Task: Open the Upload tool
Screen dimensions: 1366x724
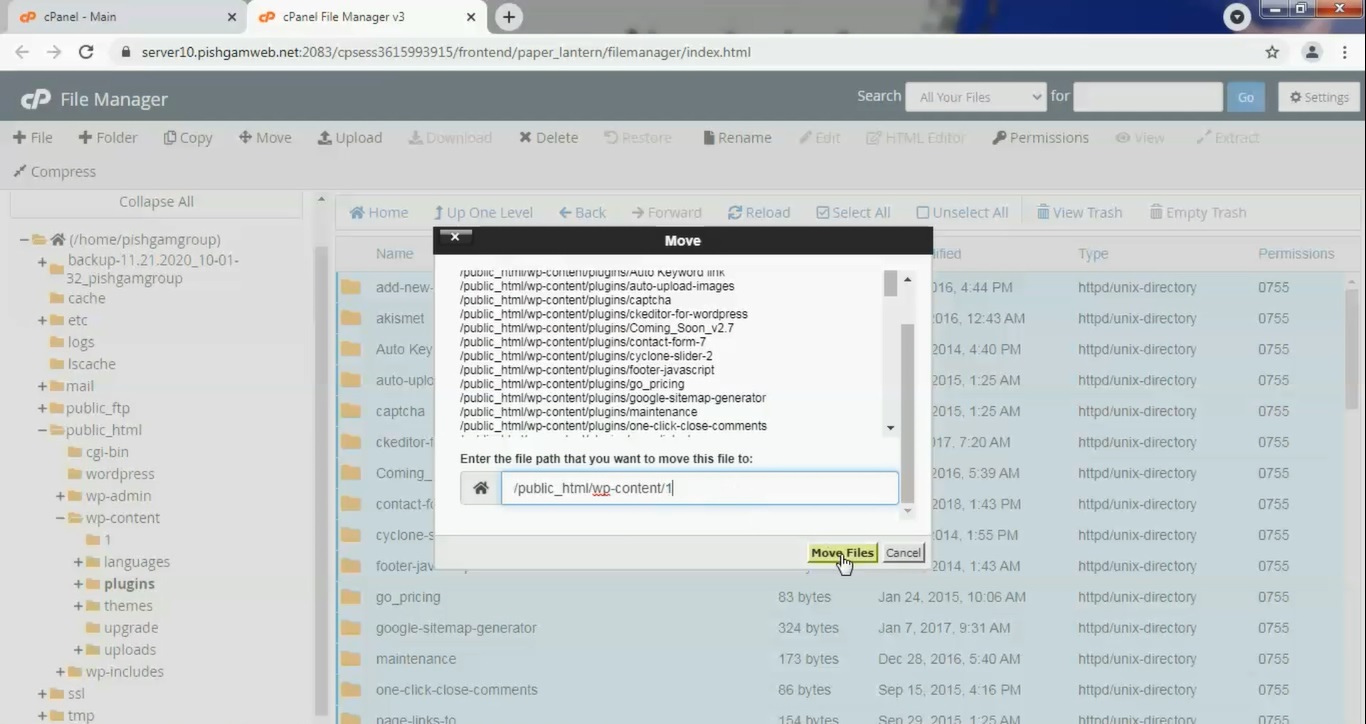Action: [x=350, y=137]
